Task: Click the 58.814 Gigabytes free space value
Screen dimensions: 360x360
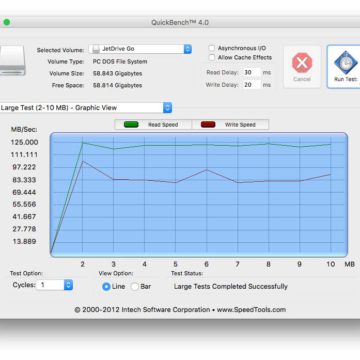Action: 117,85
